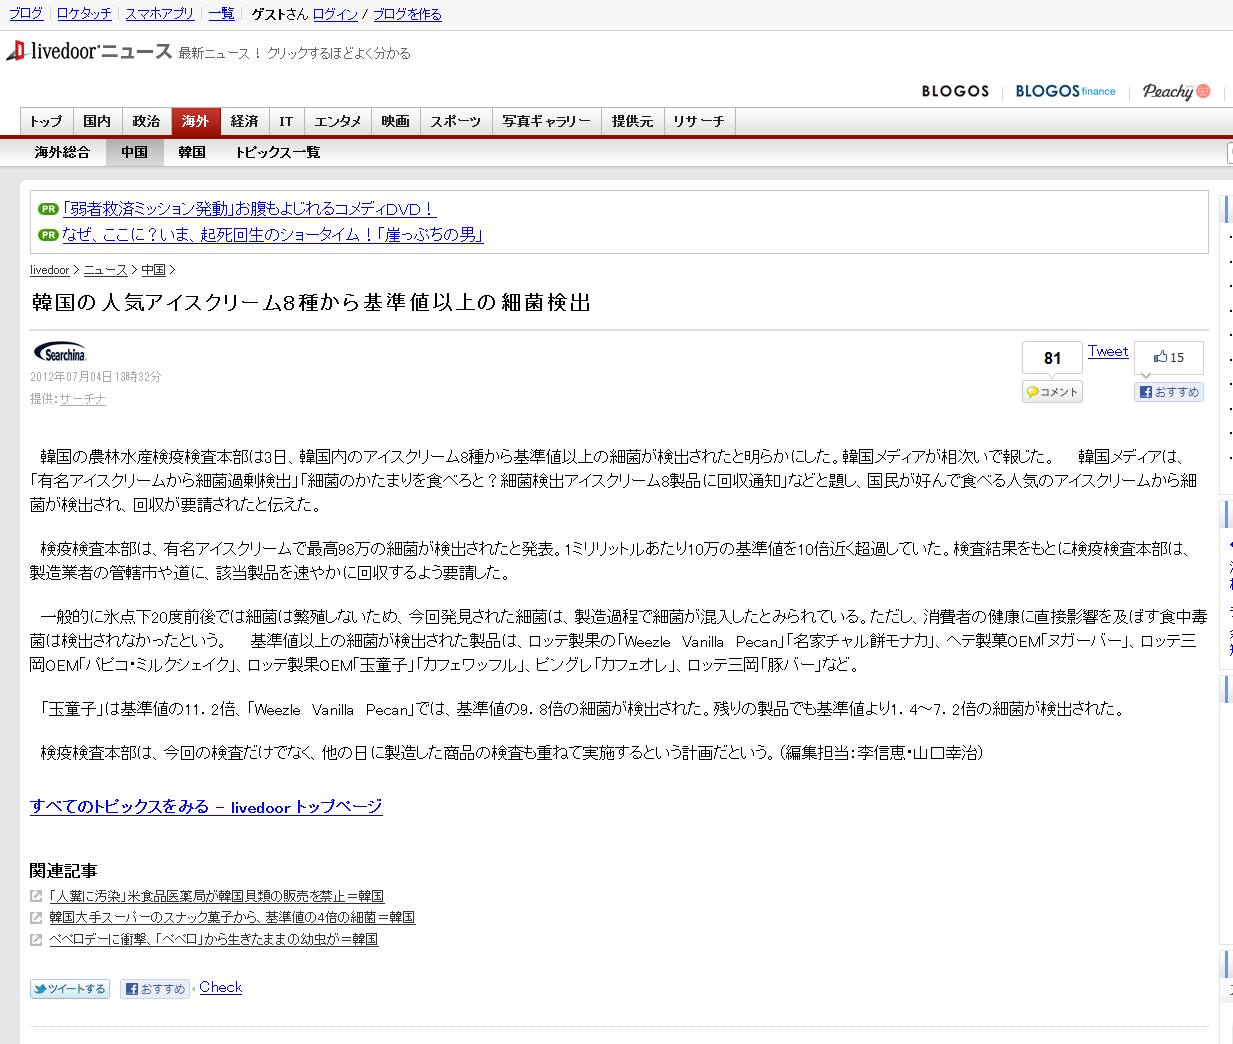
Task: Click external link icon for ペペロデー article
Action: [x=36, y=939]
